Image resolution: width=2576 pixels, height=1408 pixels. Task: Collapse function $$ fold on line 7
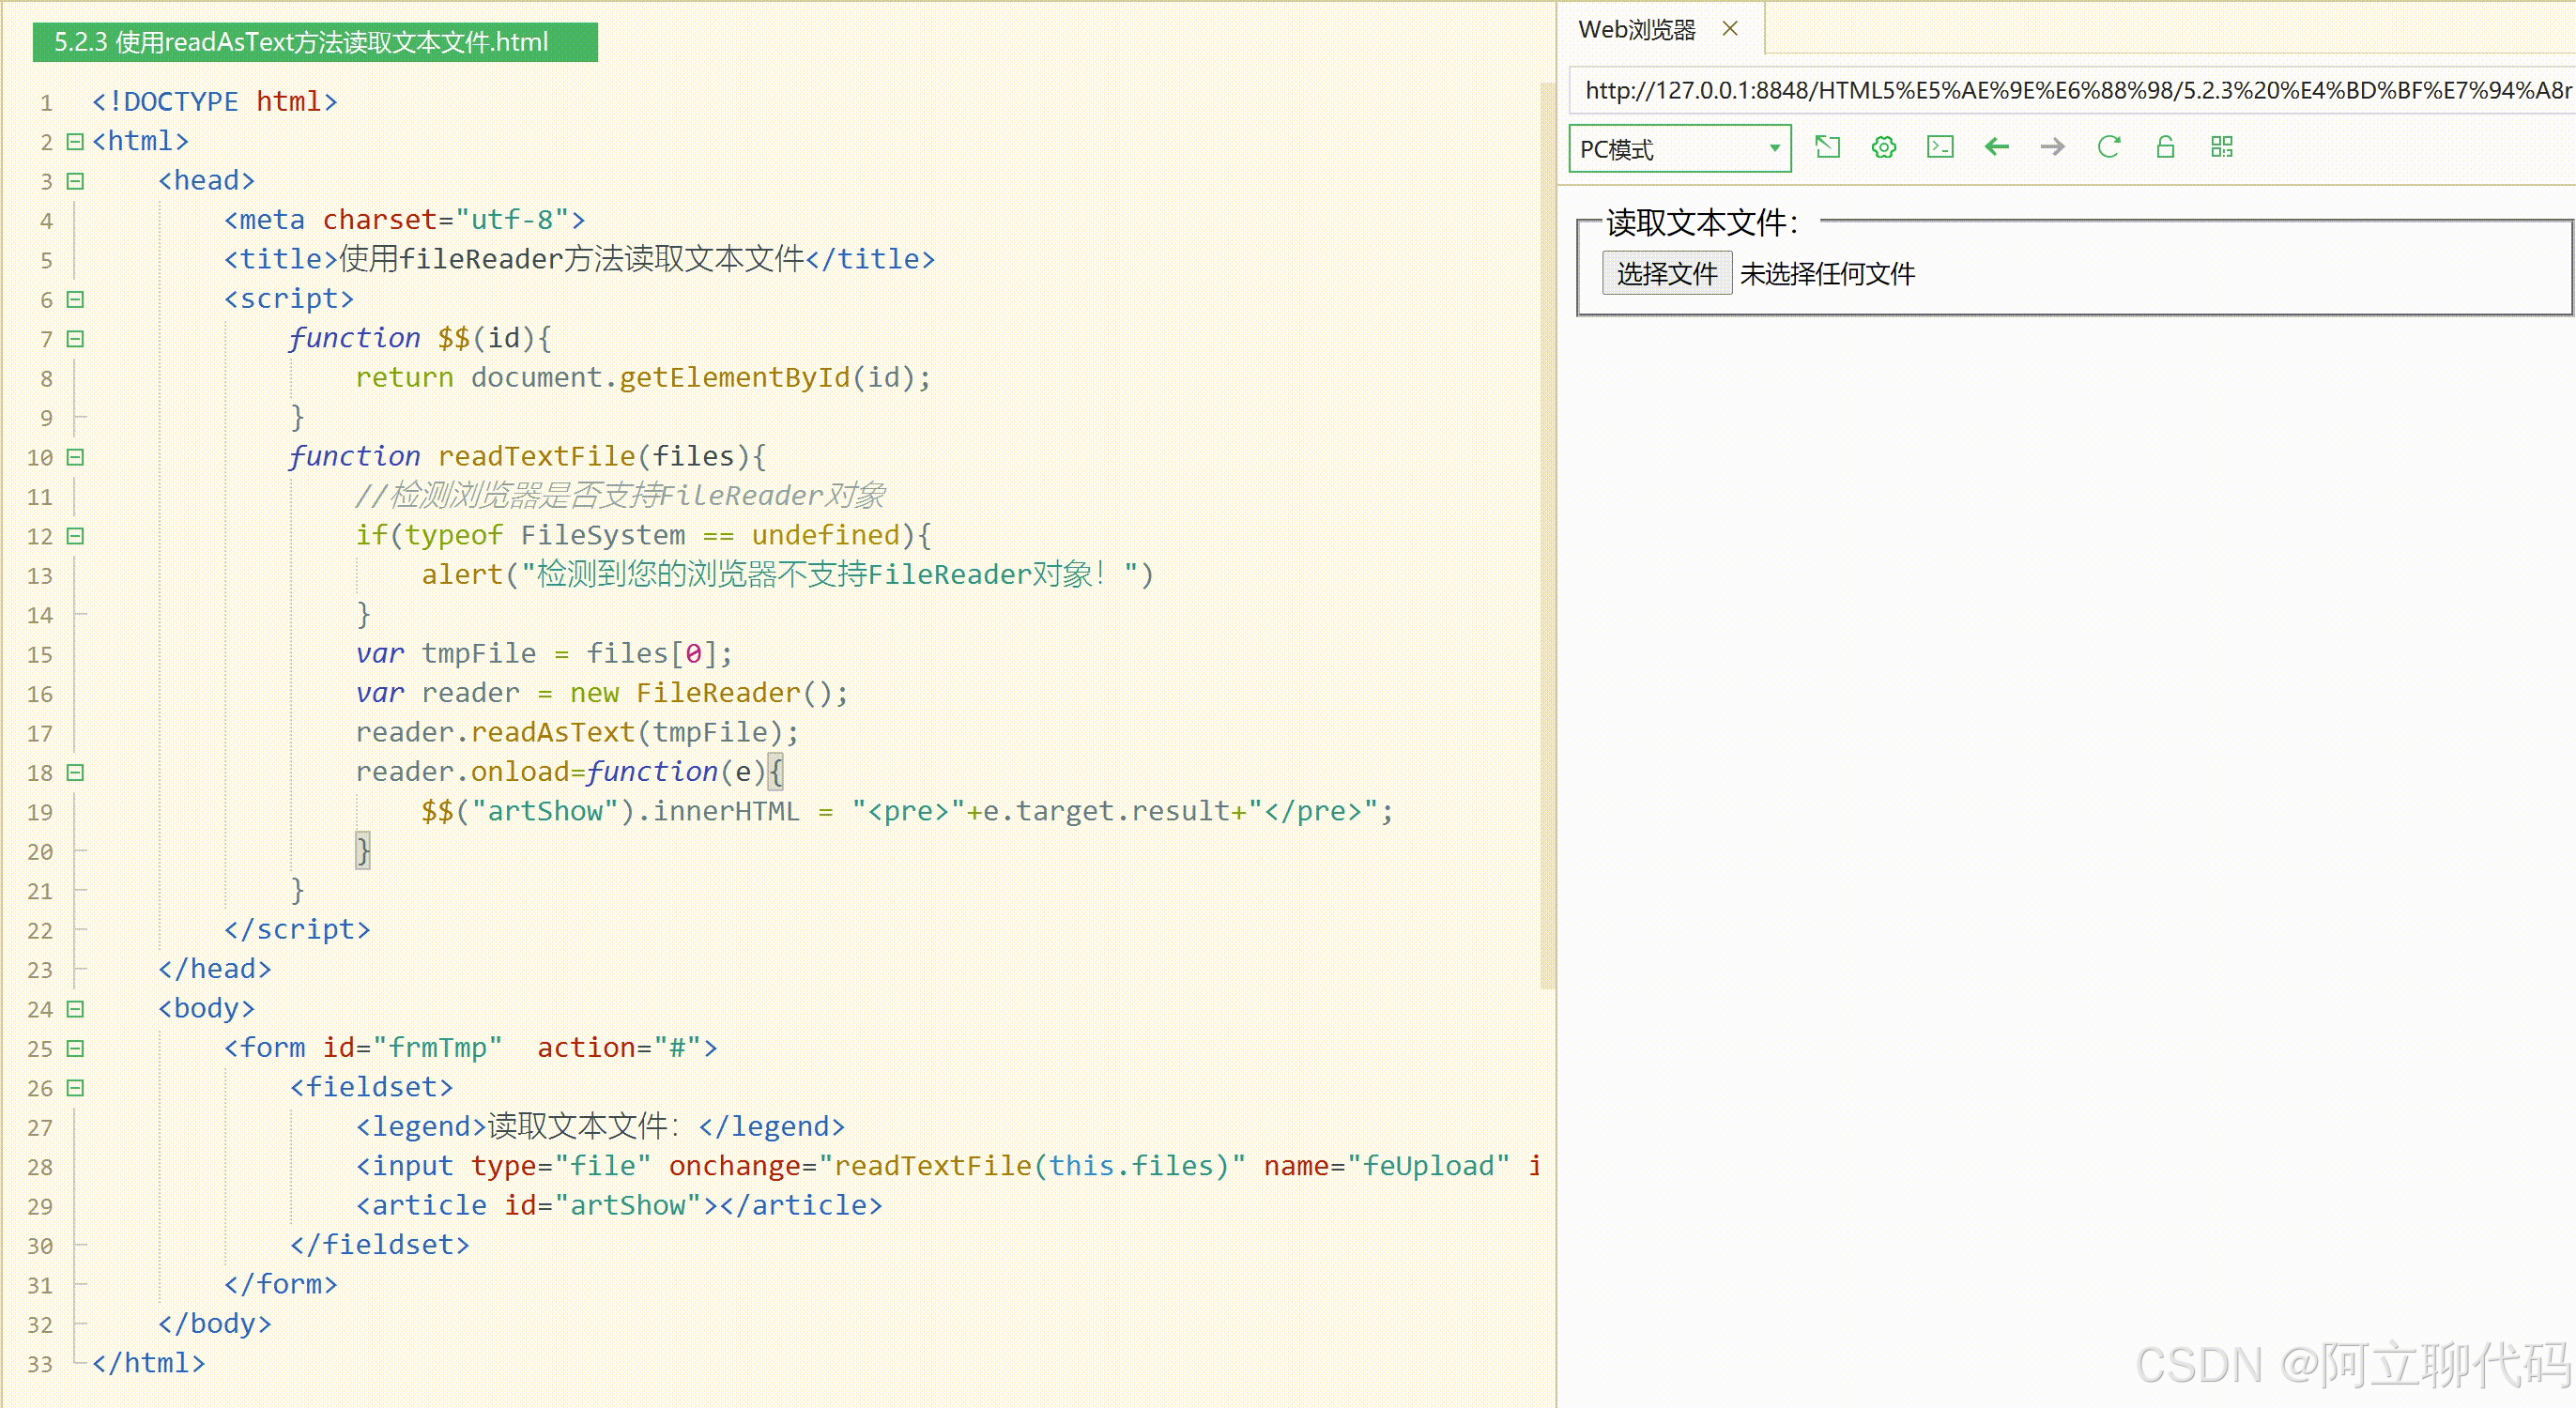click(x=75, y=339)
